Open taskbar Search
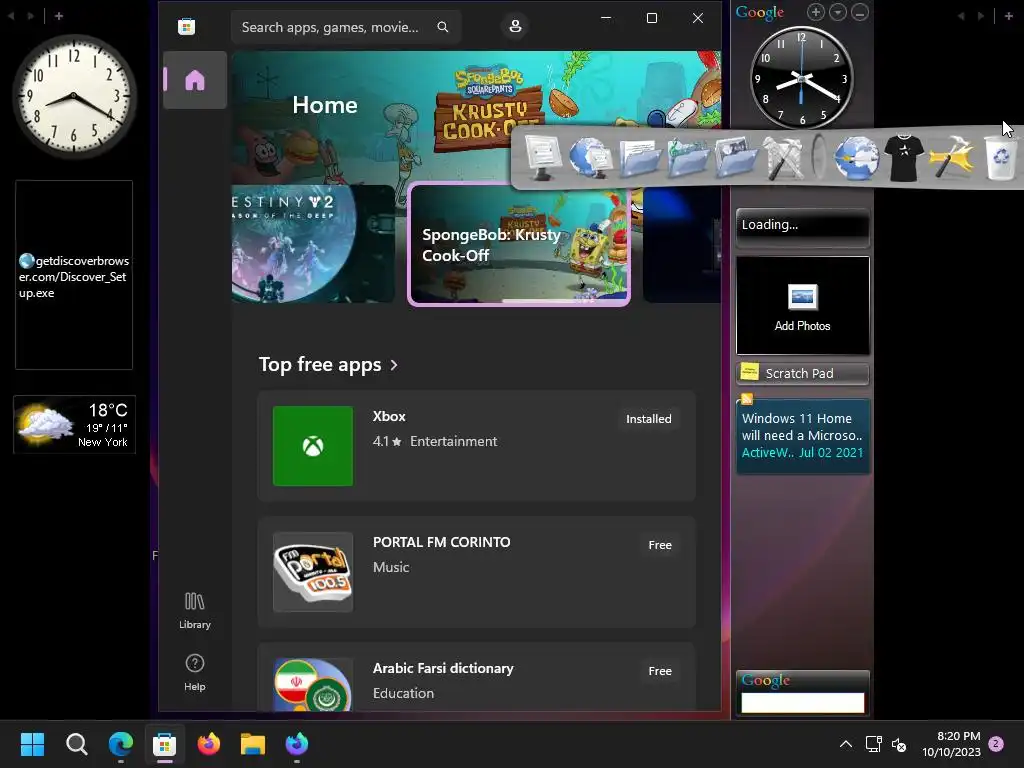 [x=76, y=744]
